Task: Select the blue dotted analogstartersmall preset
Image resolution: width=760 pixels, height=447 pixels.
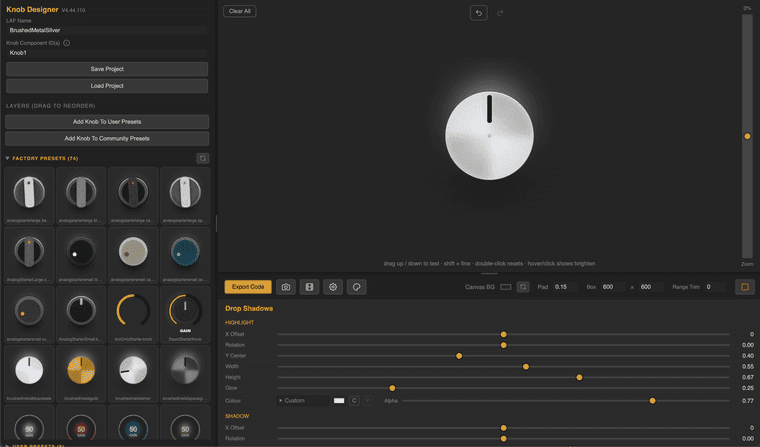Action: (185, 255)
